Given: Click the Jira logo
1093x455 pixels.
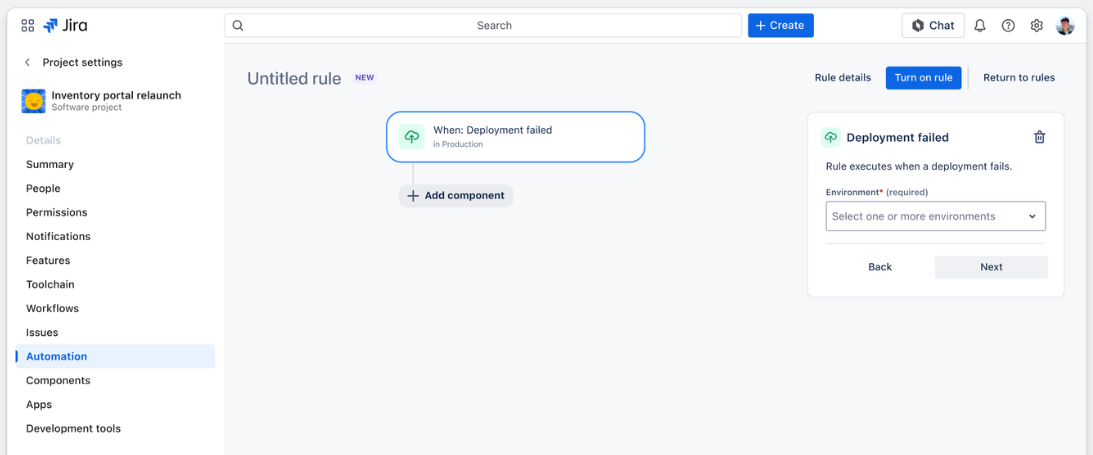Looking at the screenshot, I should pyautogui.click(x=65, y=26).
